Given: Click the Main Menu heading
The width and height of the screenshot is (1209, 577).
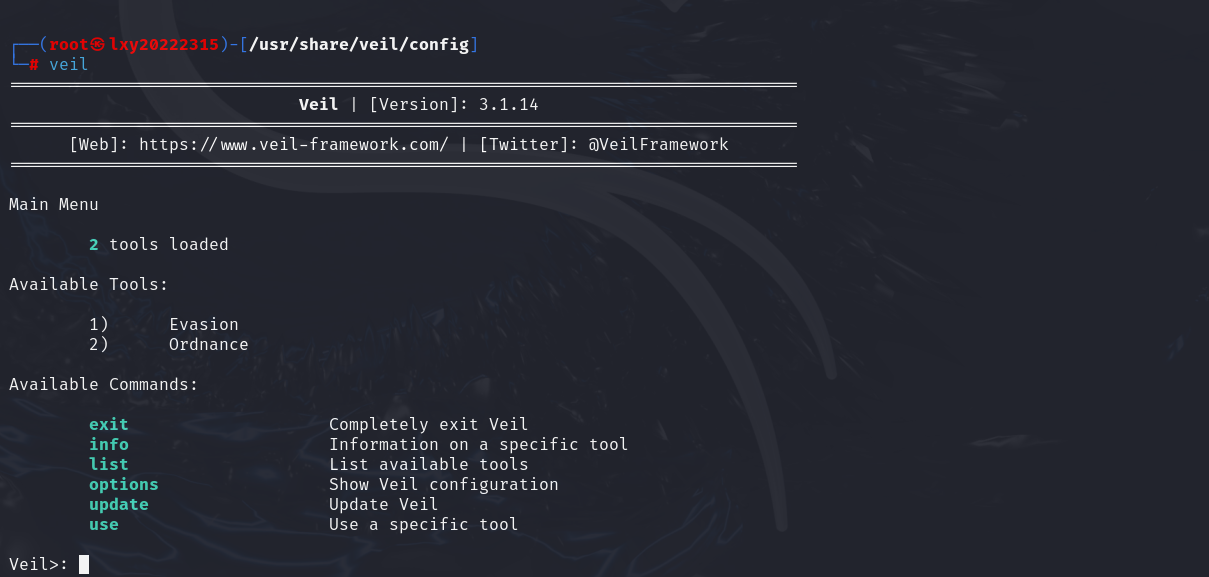Looking at the screenshot, I should pyautogui.click(x=54, y=204).
